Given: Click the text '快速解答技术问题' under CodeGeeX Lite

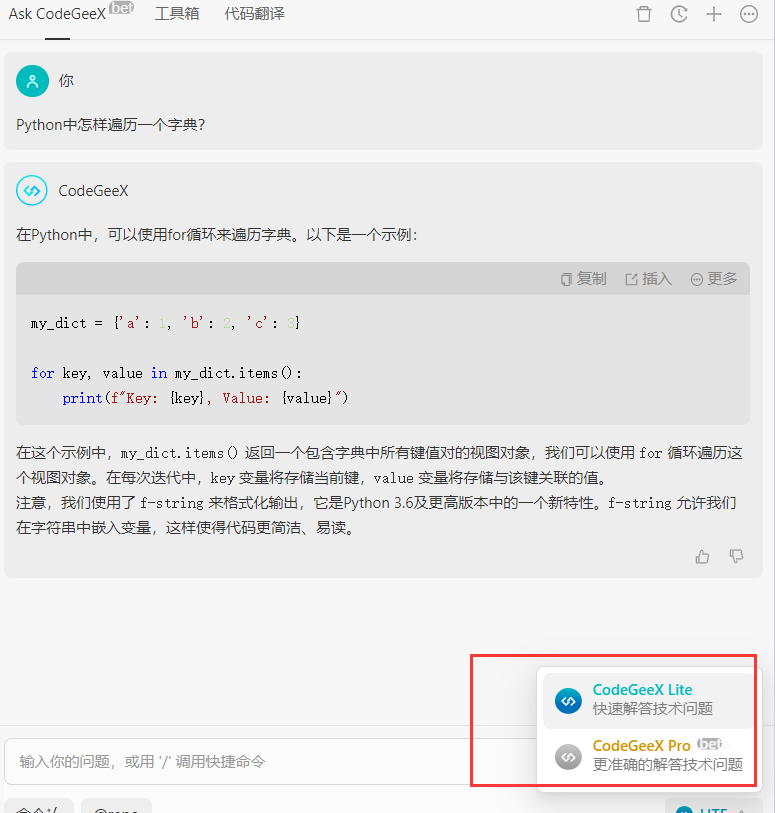Looking at the screenshot, I should [653, 709].
